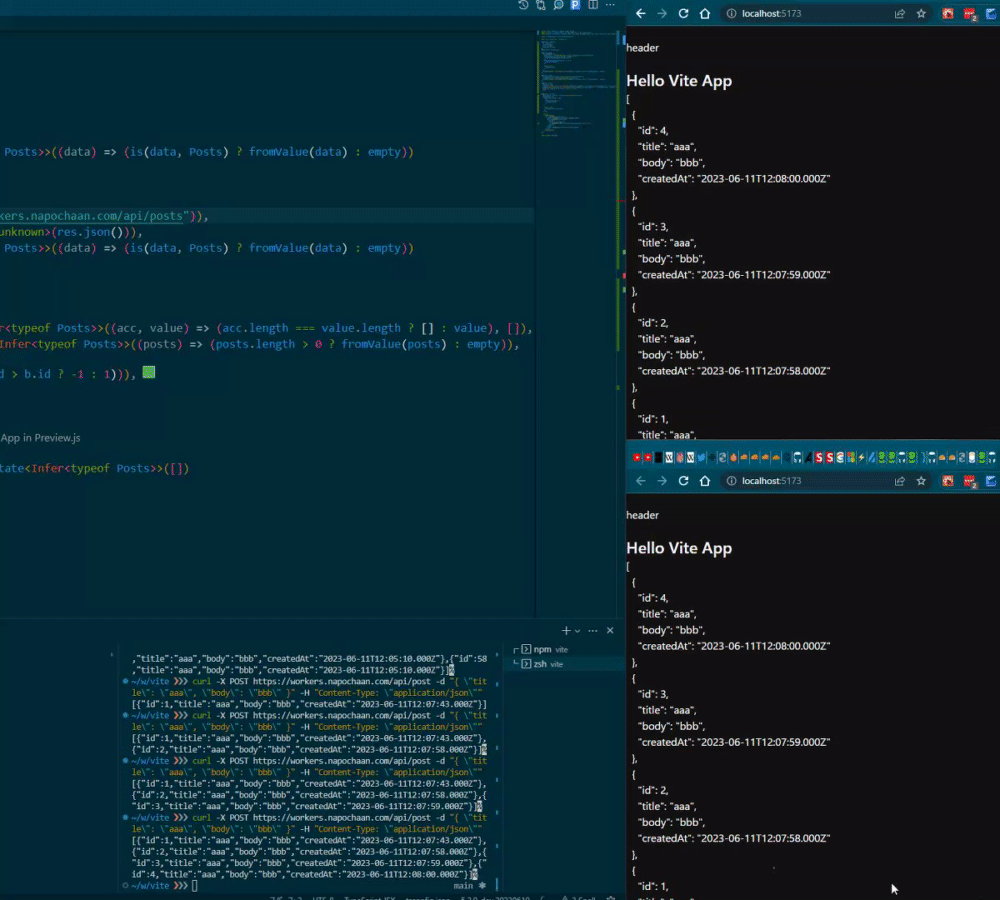Go forward in the upper browser window
The width and height of the screenshot is (1000, 900).
[662, 13]
